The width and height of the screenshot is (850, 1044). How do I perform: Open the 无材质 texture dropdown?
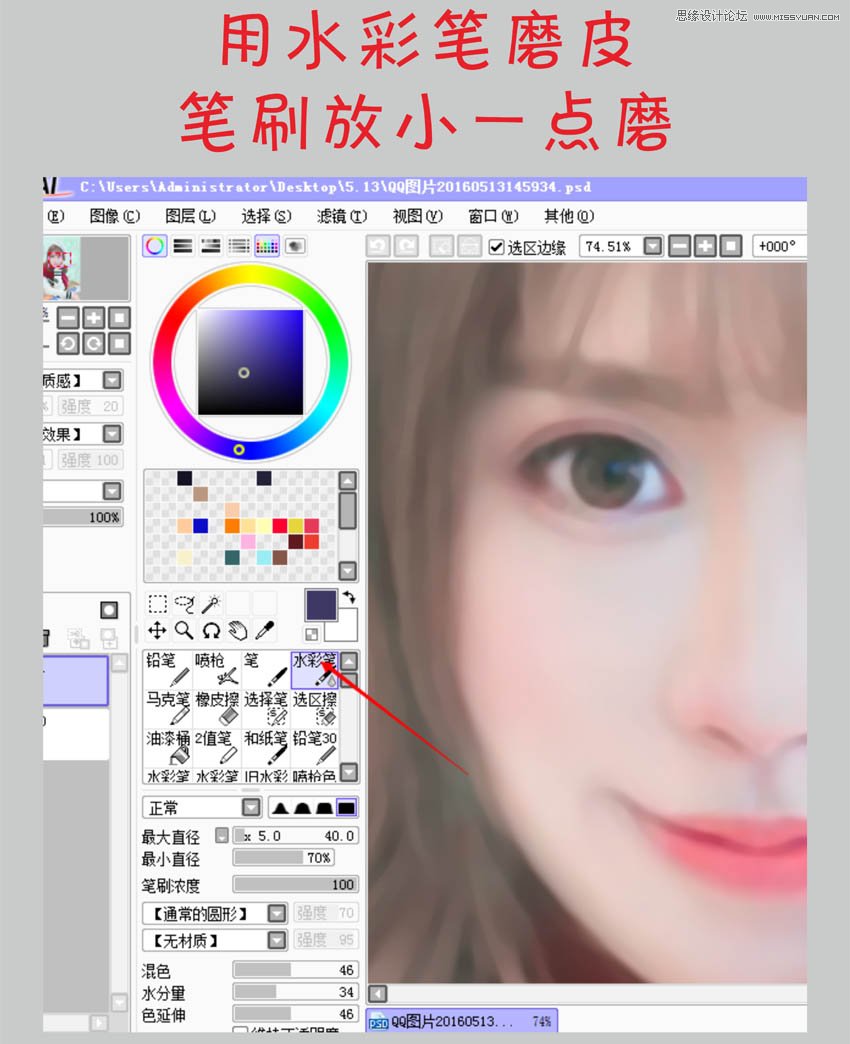[277, 940]
